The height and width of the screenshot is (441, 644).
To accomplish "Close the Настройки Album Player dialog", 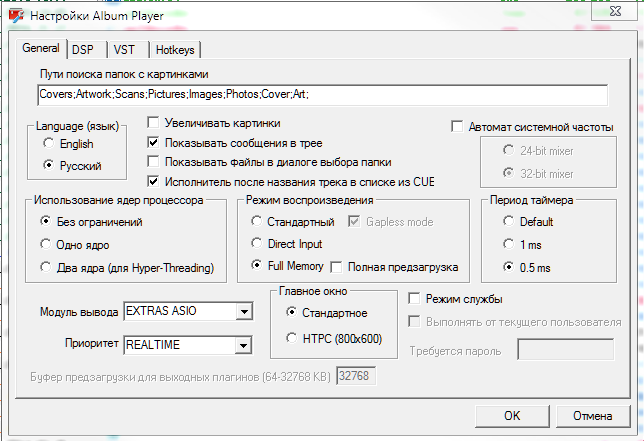I will click(615, 11).
